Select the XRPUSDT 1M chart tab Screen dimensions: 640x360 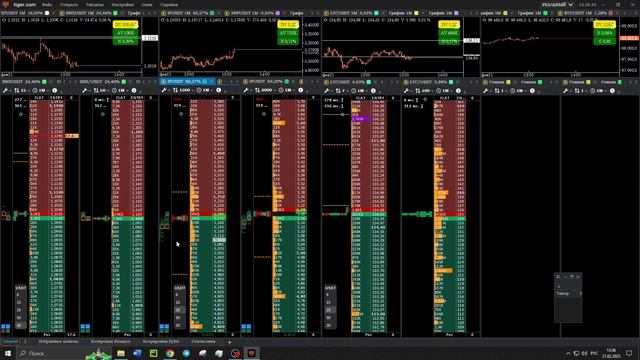pos(252,13)
